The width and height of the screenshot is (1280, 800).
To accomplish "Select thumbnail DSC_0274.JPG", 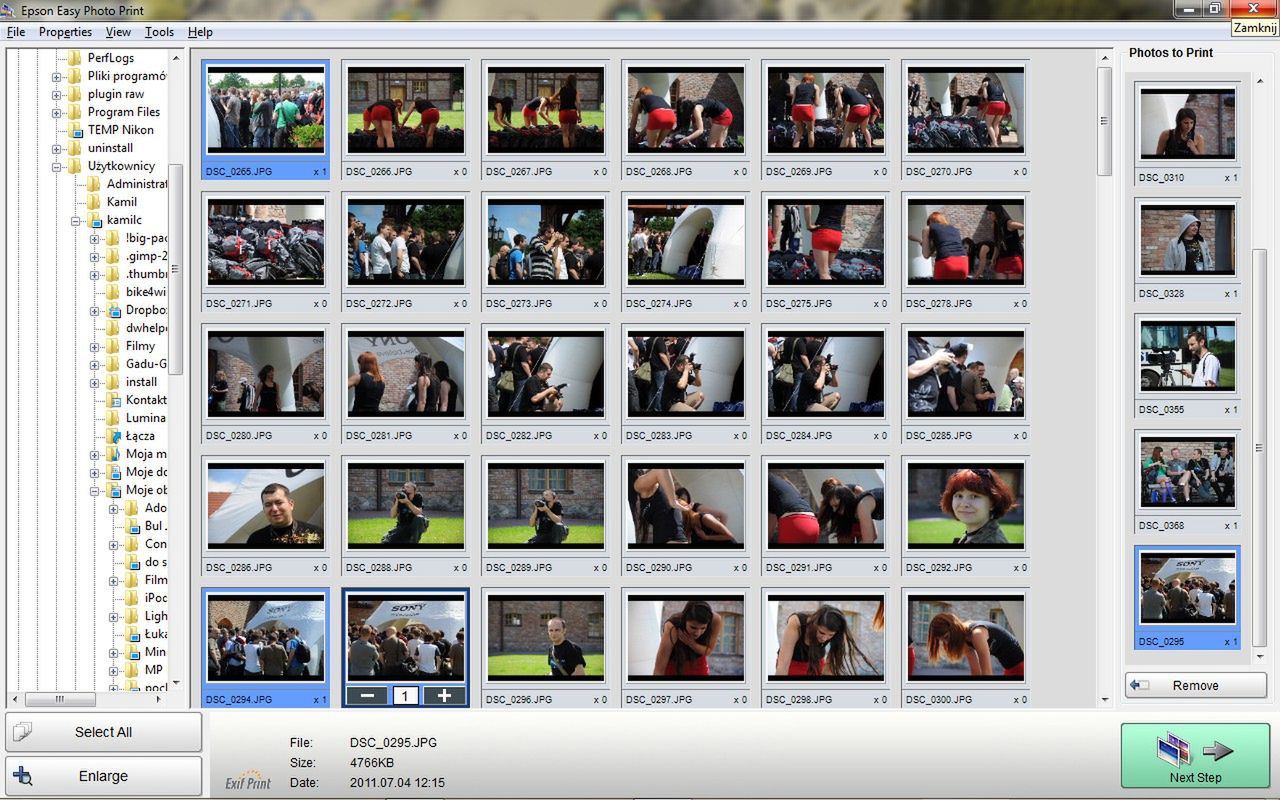I will [685, 252].
